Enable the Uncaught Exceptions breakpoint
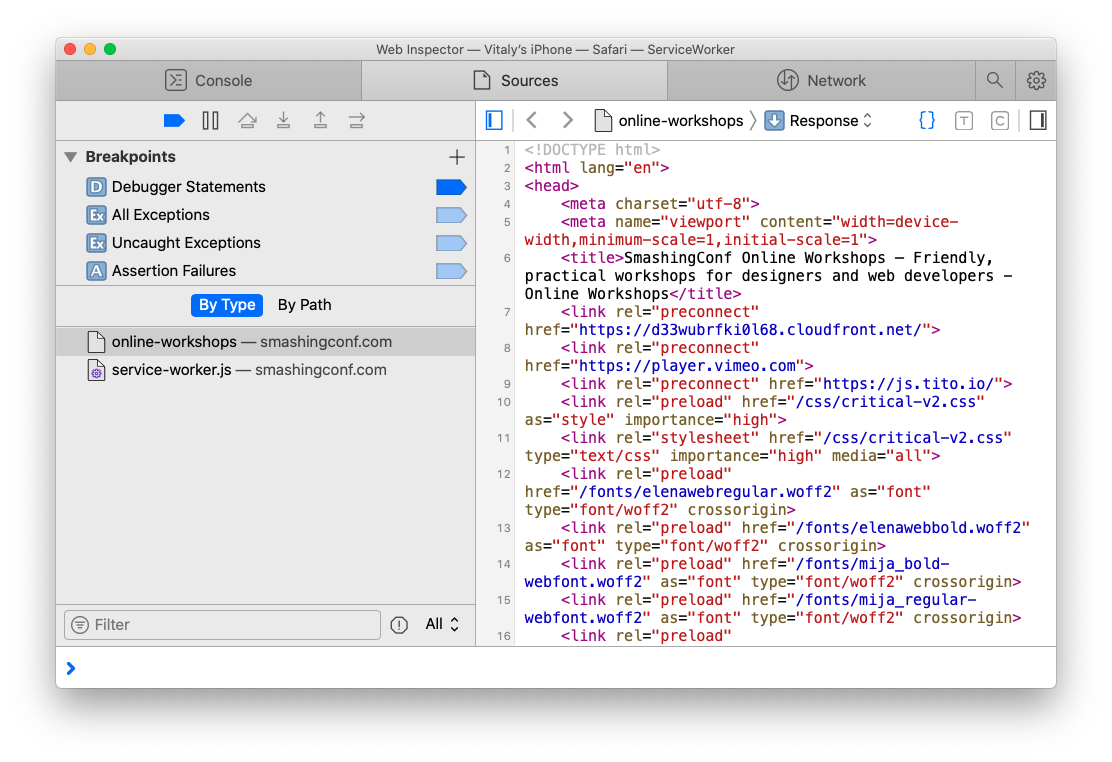 pos(451,243)
